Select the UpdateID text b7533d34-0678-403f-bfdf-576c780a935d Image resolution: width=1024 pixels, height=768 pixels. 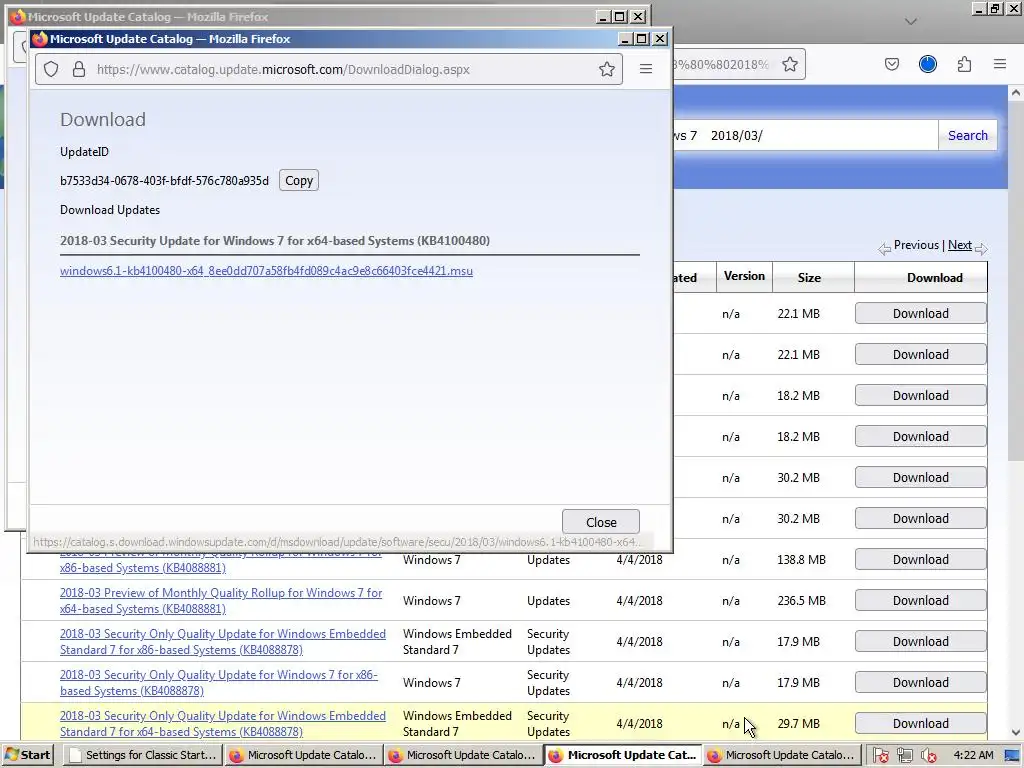(165, 181)
